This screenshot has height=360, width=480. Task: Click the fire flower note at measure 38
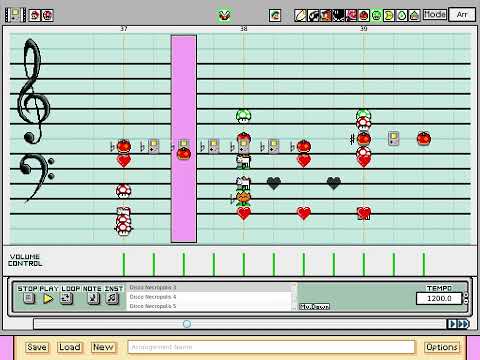(x=244, y=199)
